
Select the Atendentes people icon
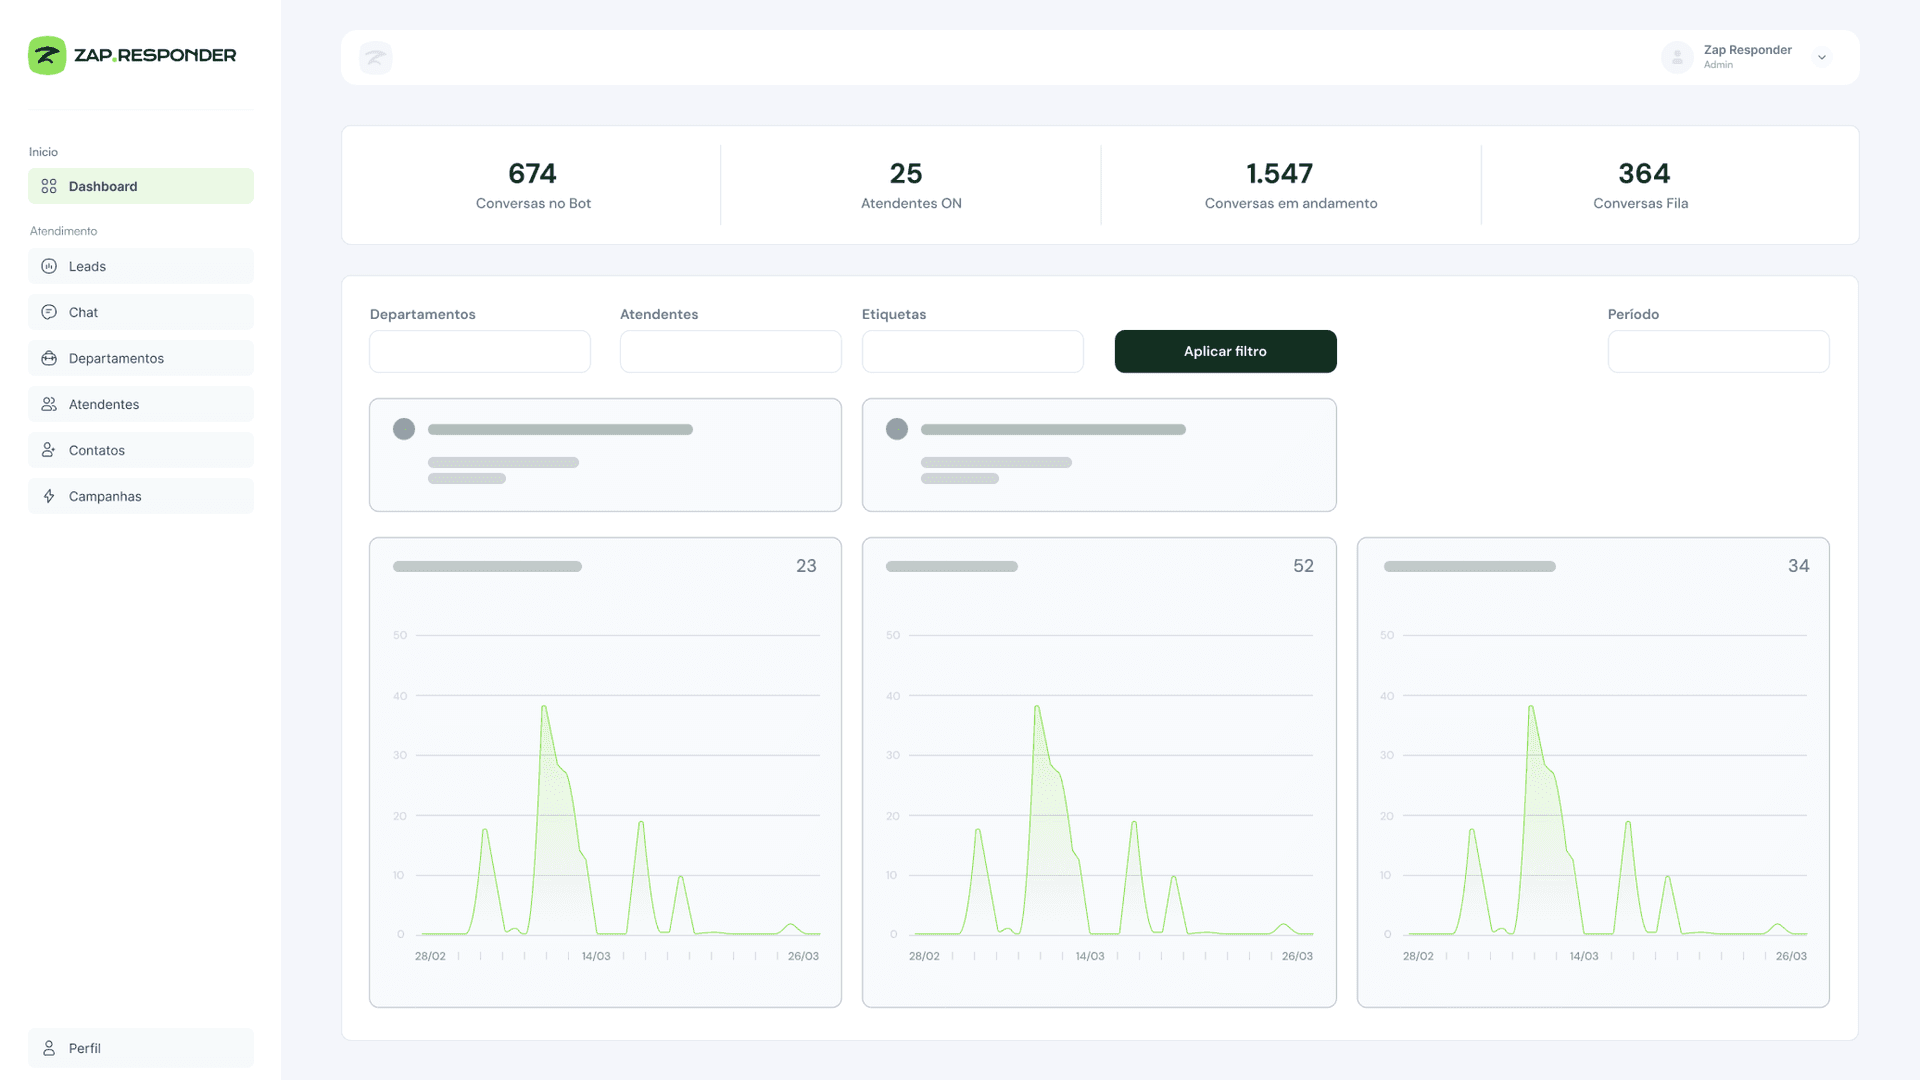coord(49,404)
